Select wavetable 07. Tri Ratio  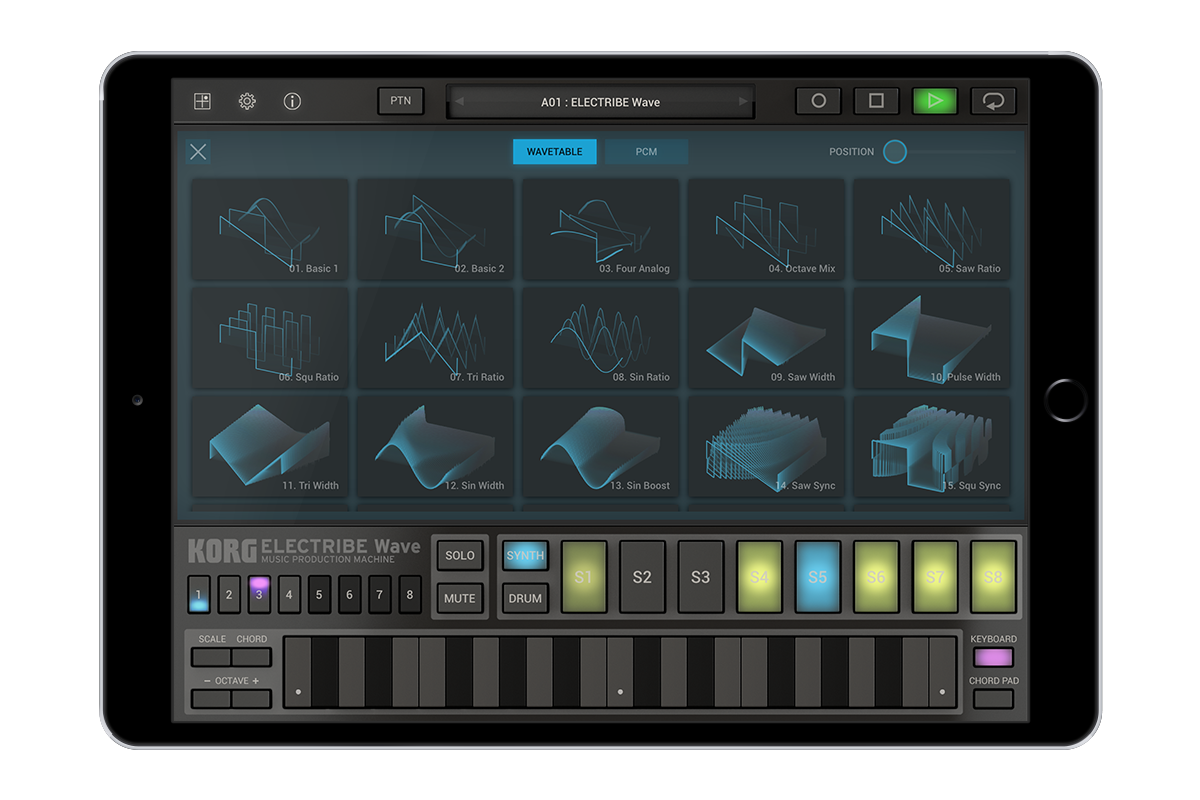[x=435, y=338]
